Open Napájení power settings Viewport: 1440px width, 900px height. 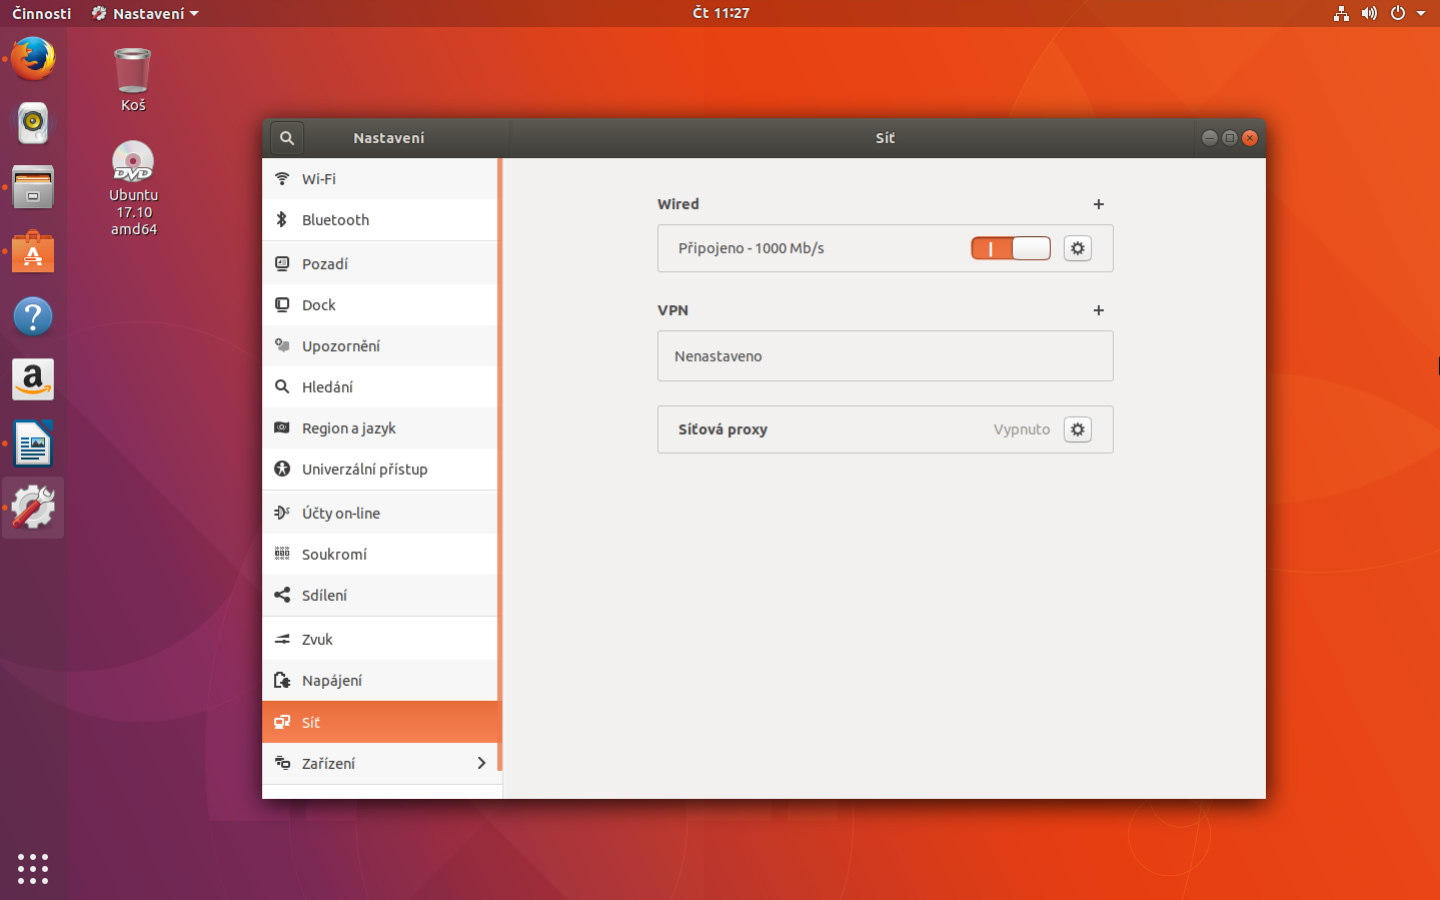click(x=332, y=680)
